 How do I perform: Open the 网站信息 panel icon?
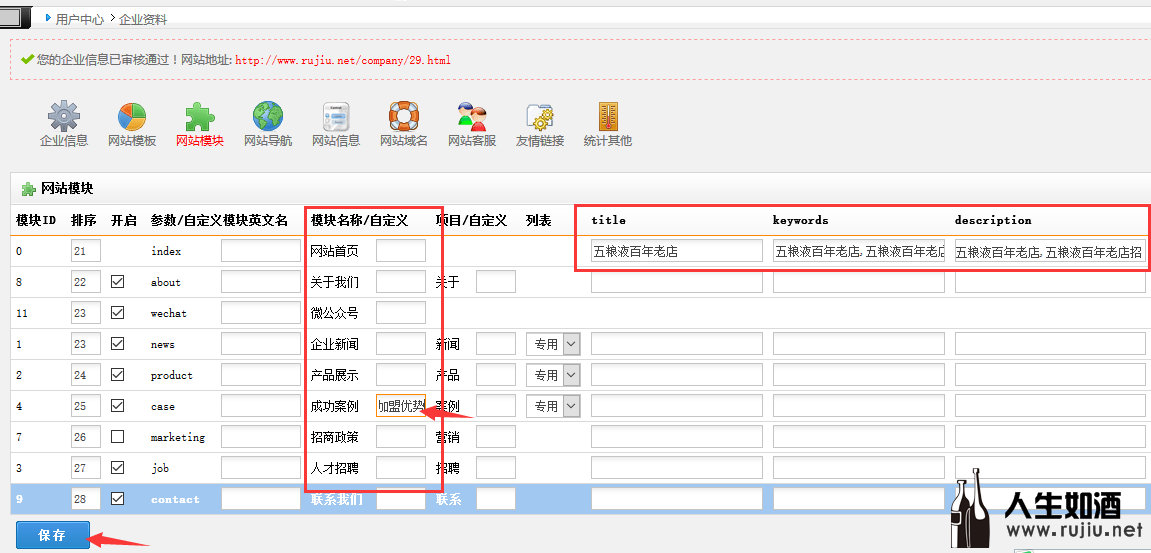click(x=336, y=116)
